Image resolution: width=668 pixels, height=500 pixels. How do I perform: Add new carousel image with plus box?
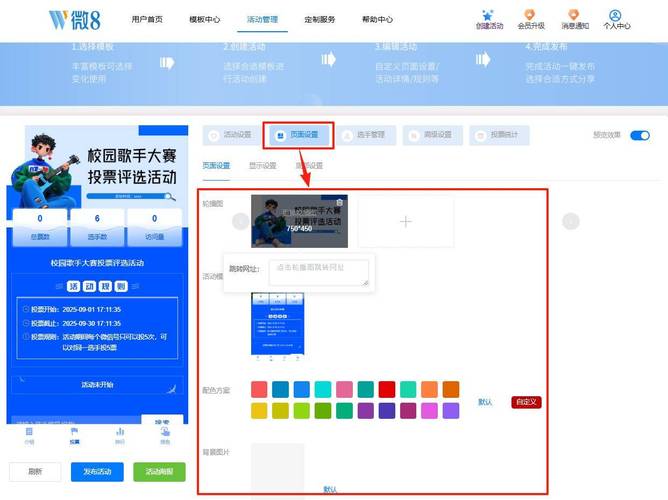(x=405, y=221)
